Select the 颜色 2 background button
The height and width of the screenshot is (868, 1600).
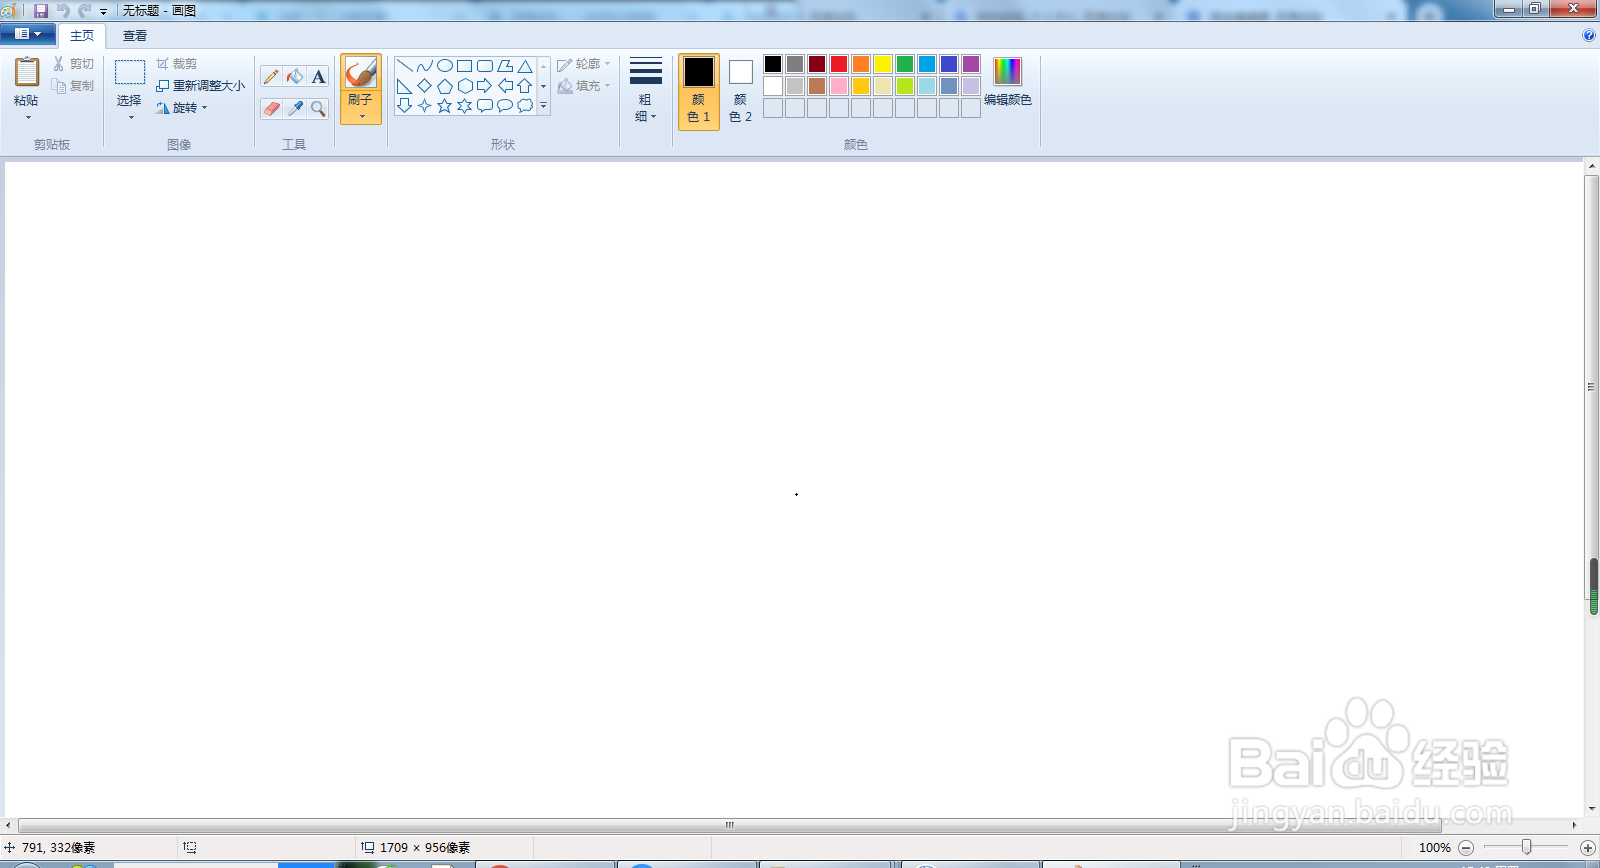pos(741,91)
